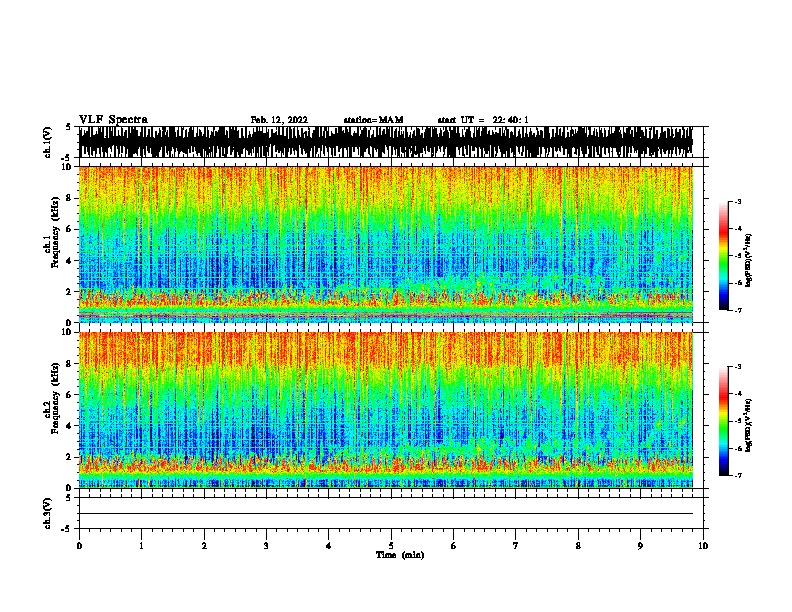The height and width of the screenshot is (612, 792).
Task: Click the ch.1 color scale log(PSD) unit label
Action: pos(749,260)
